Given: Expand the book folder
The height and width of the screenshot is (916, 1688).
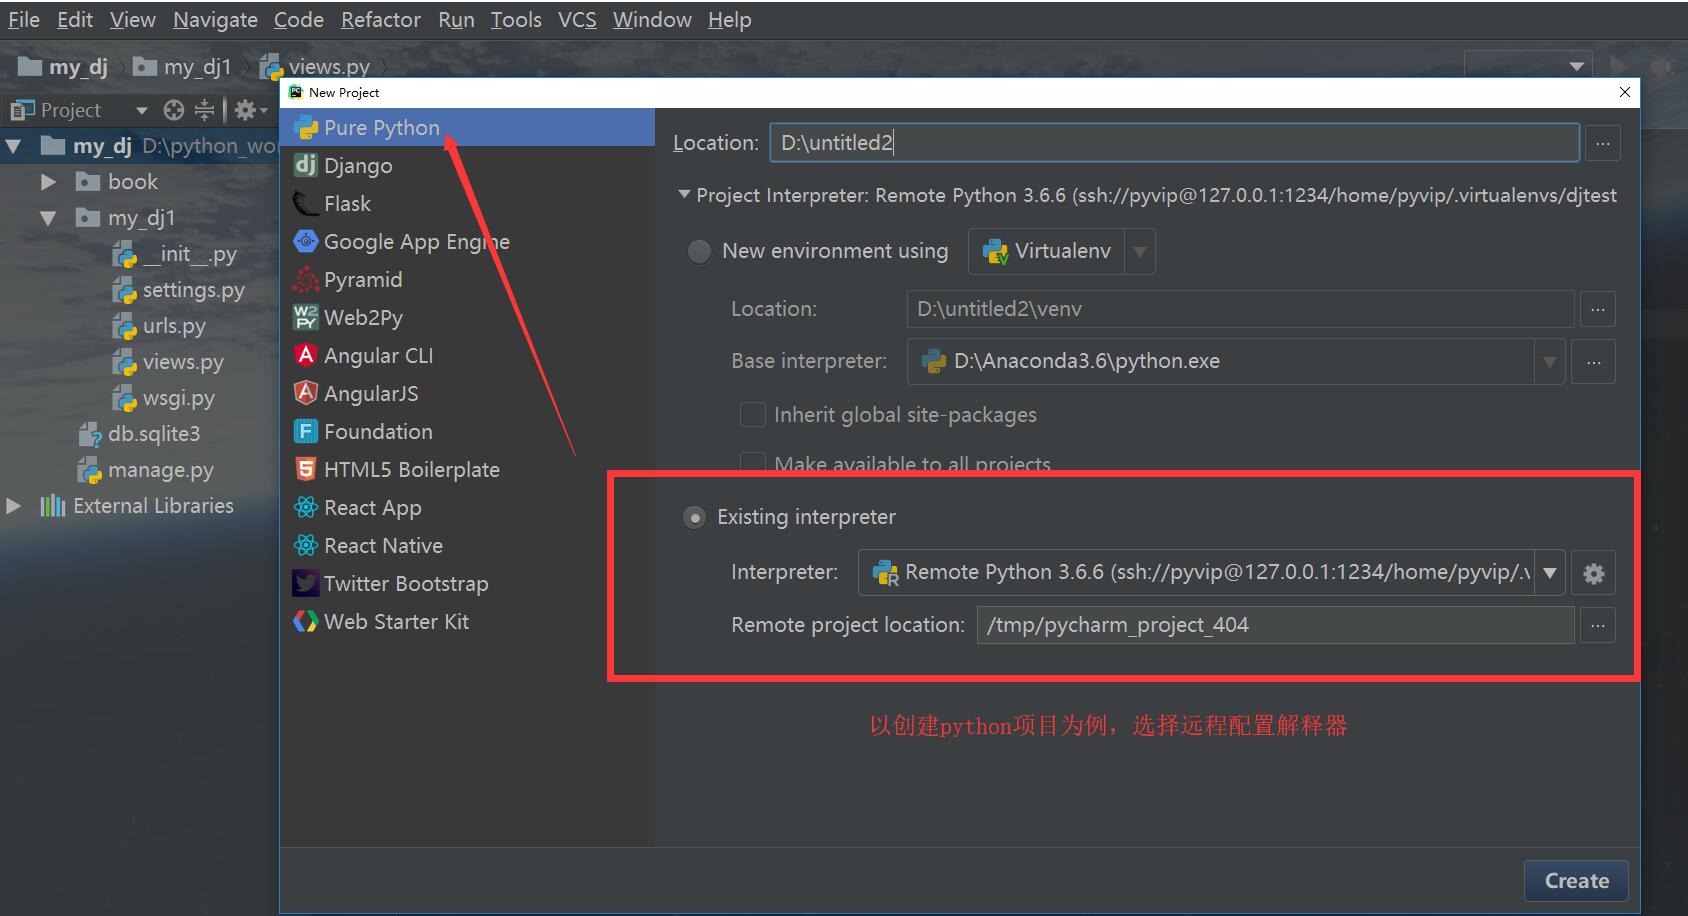Looking at the screenshot, I should (x=48, y=182).
